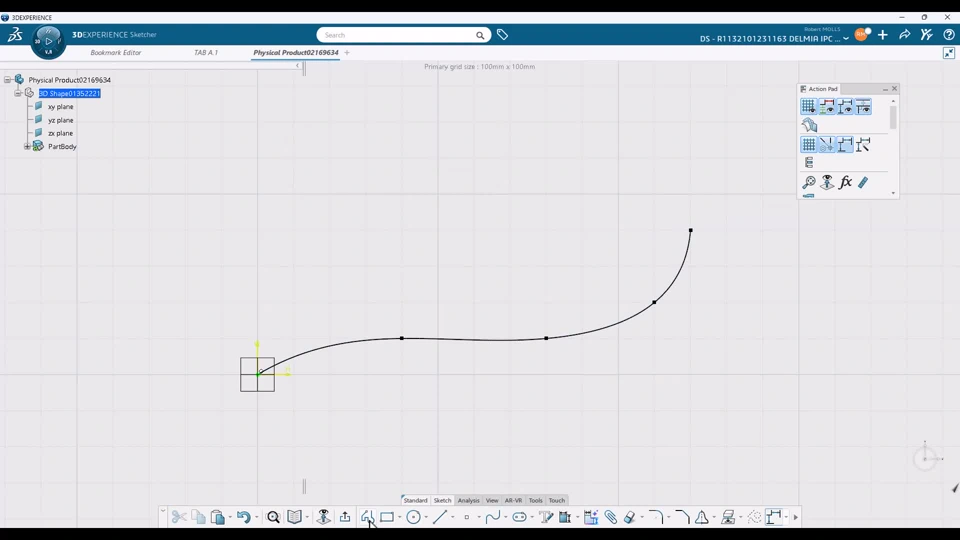Select the Circle sketch tool

click(x=413, y=517)
